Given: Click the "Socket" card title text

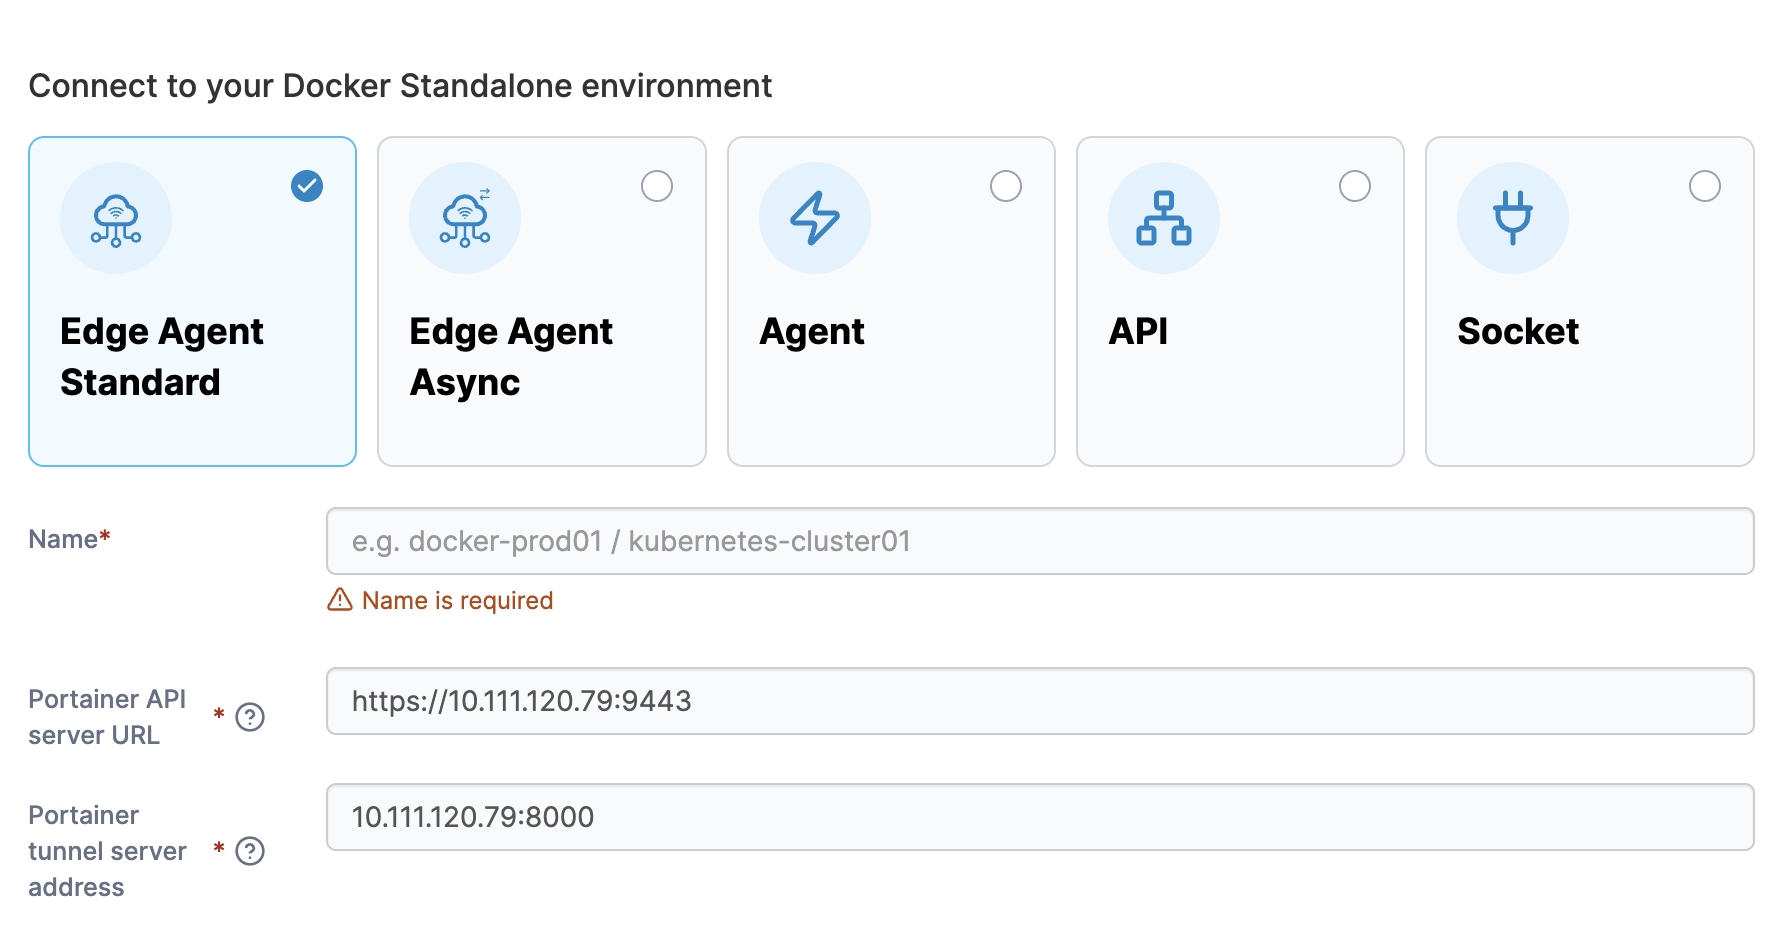Looking at the screenshot, I should [1518, 332].
